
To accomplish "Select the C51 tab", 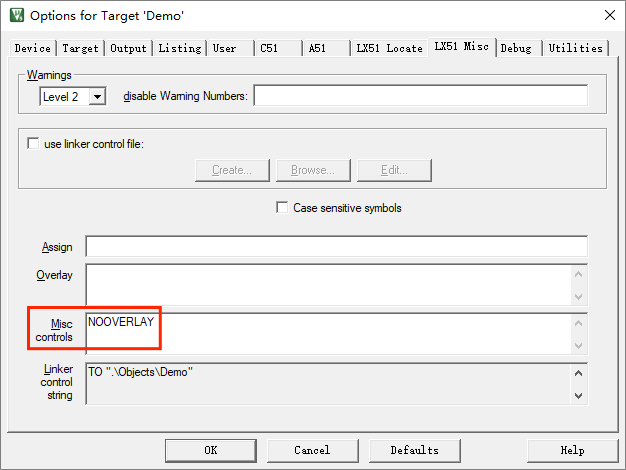I will click(270, 48).
